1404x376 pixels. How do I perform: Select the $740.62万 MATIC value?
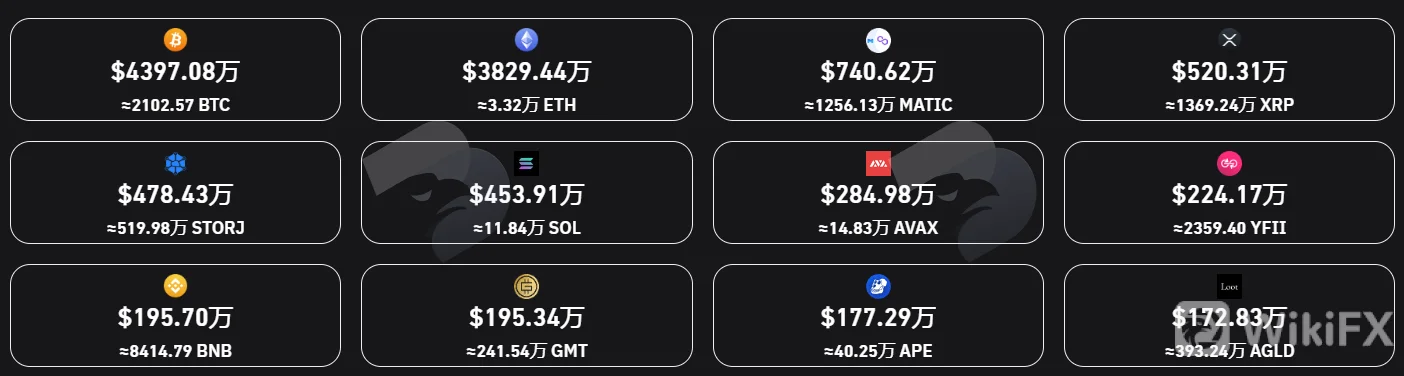[878, 72]
